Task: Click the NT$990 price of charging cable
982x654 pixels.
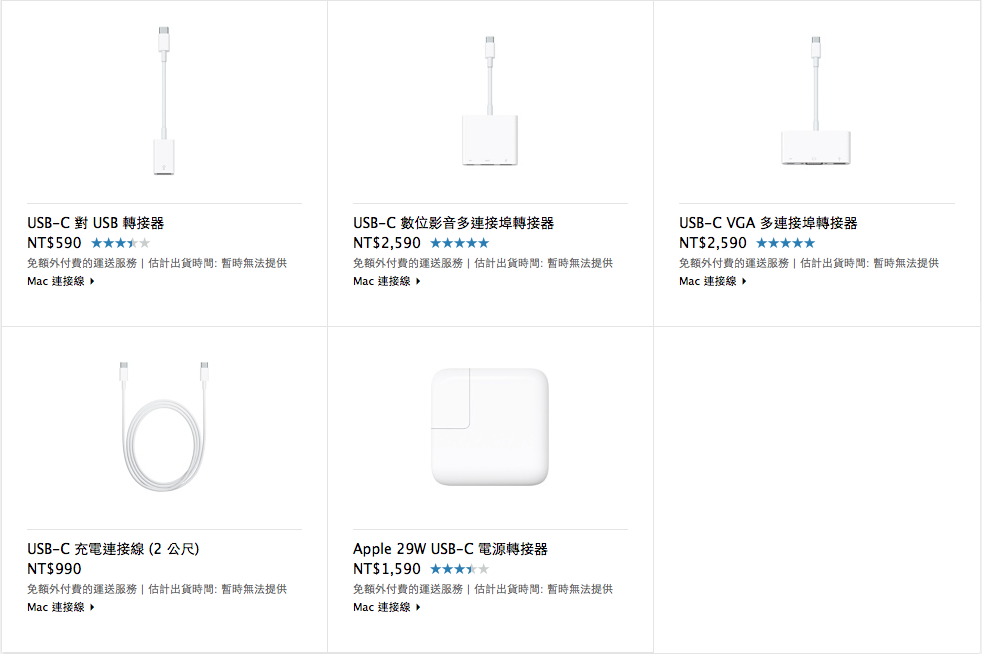Action: point(54,569)
